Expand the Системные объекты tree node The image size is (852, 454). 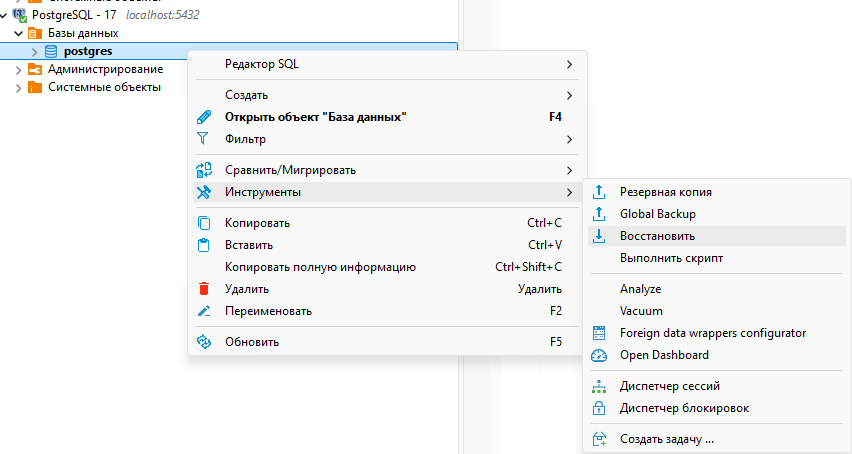click(x=18, y=88)
